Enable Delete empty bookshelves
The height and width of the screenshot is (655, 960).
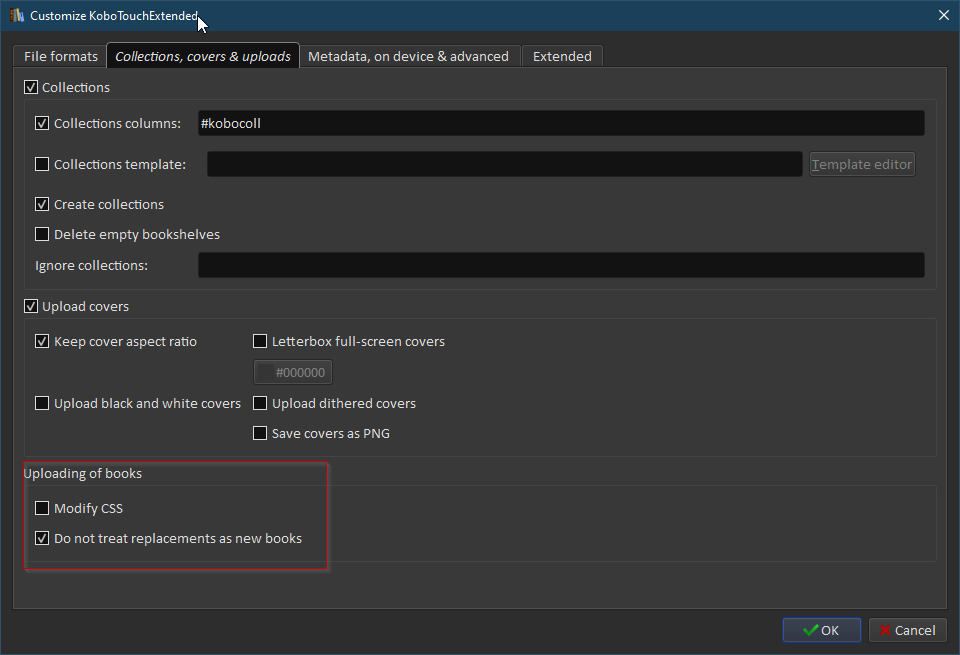[x=42, y=234]
